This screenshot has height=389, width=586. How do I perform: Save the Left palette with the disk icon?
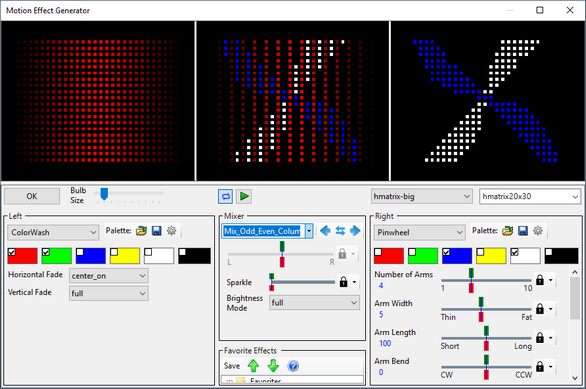click(157, 231)
